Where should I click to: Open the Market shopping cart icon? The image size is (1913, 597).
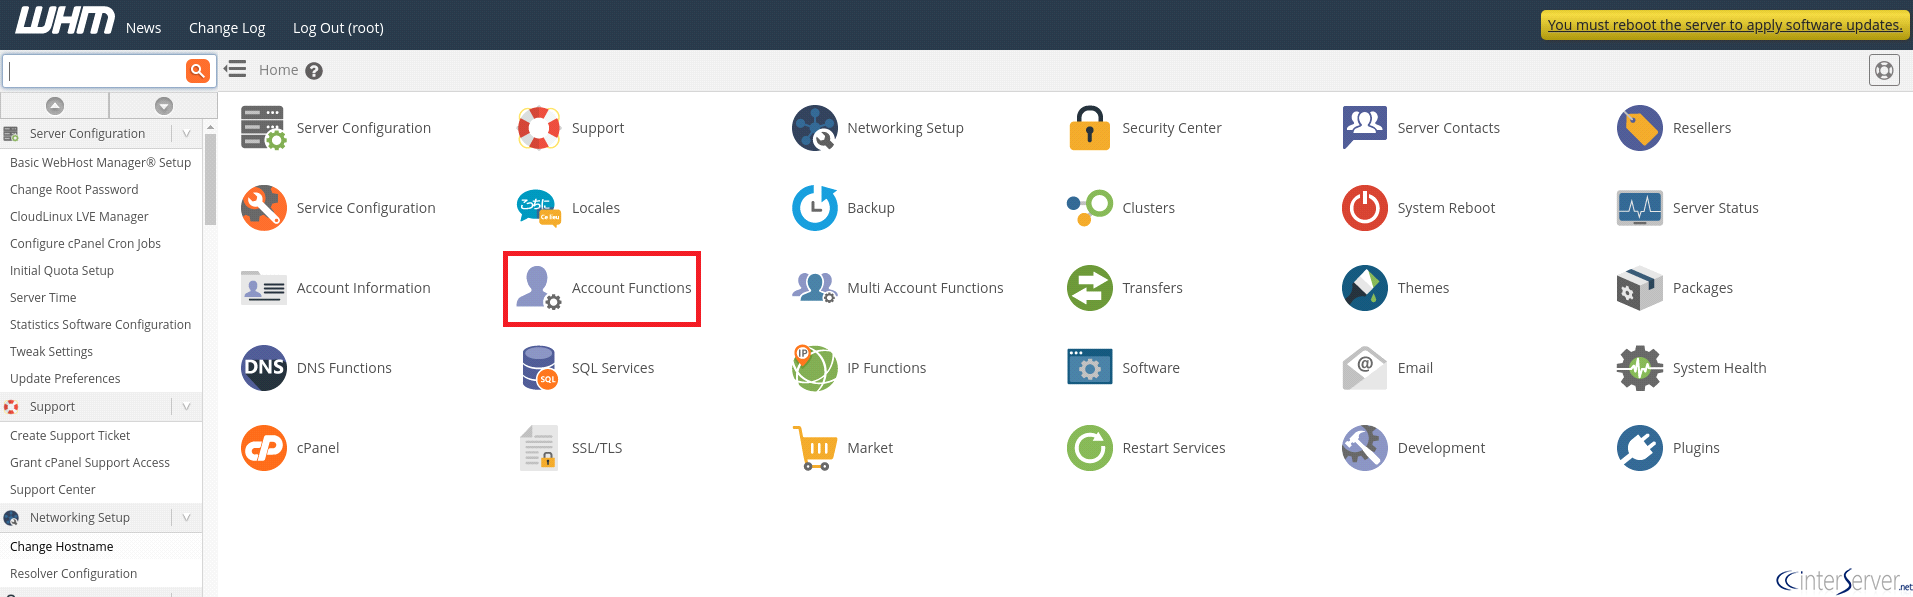click(x=815, y=448)
